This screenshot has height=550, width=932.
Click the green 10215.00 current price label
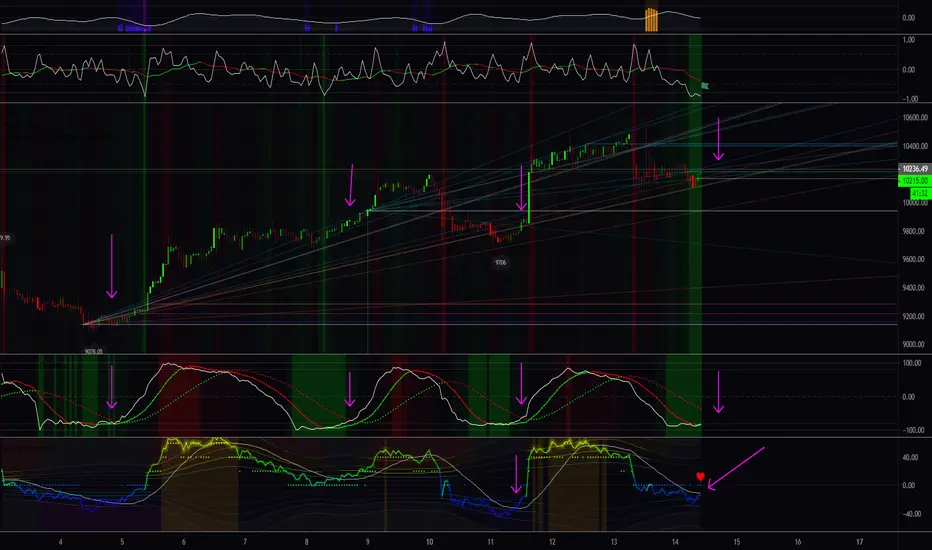tap(915, 181)
